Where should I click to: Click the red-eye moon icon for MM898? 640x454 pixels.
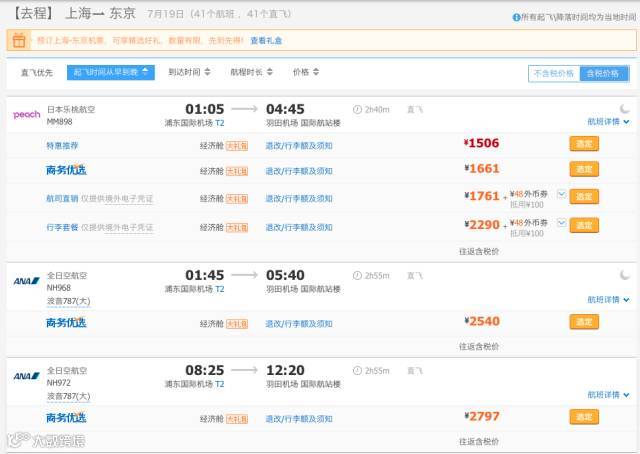coord(624,109)
